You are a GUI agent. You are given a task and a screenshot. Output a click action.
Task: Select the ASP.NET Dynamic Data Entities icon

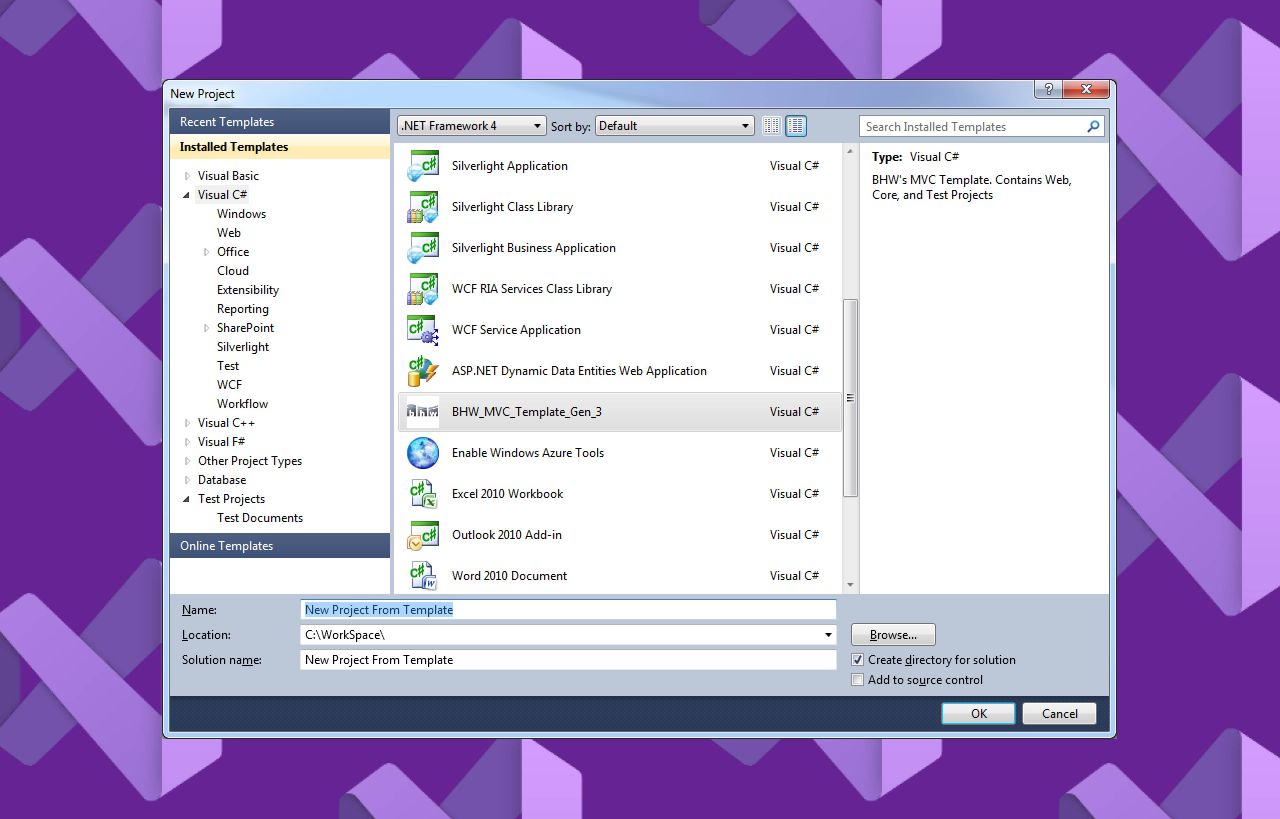click(x=423, y=371)
